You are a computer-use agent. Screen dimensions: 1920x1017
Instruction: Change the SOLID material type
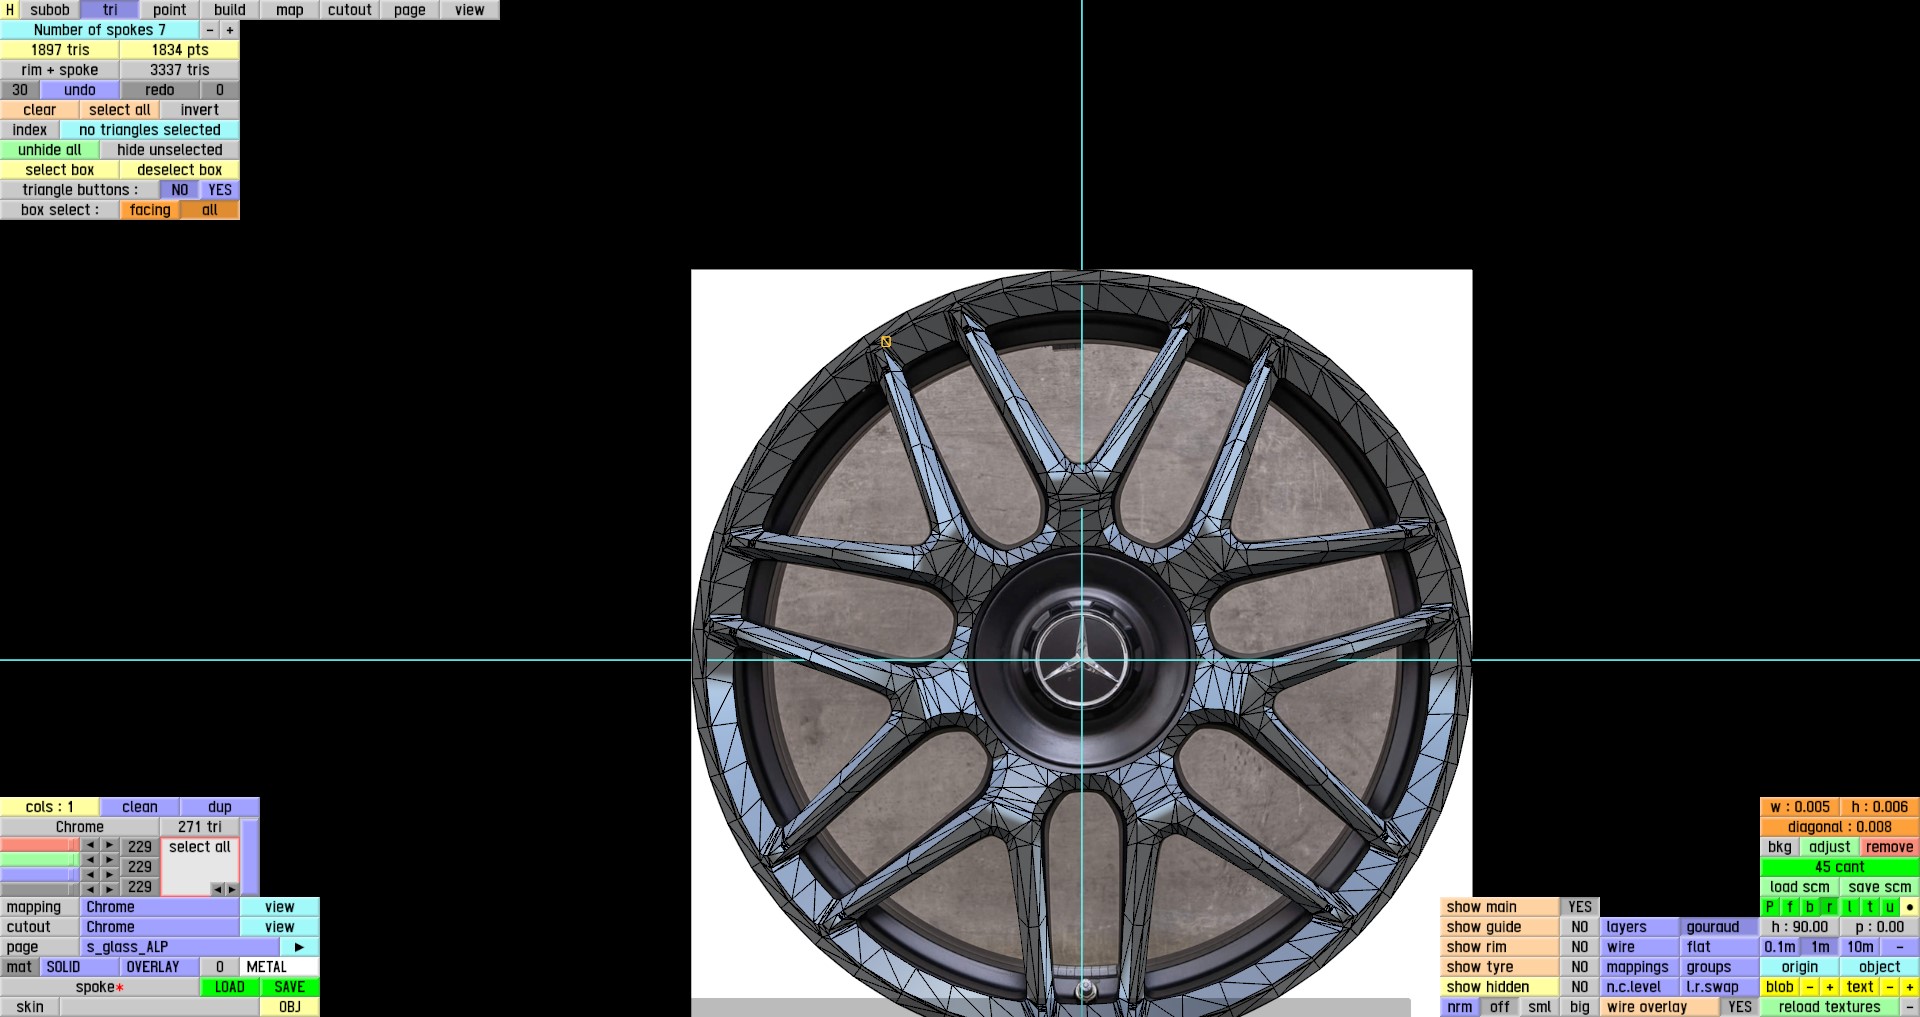click(x=80, y=967)
